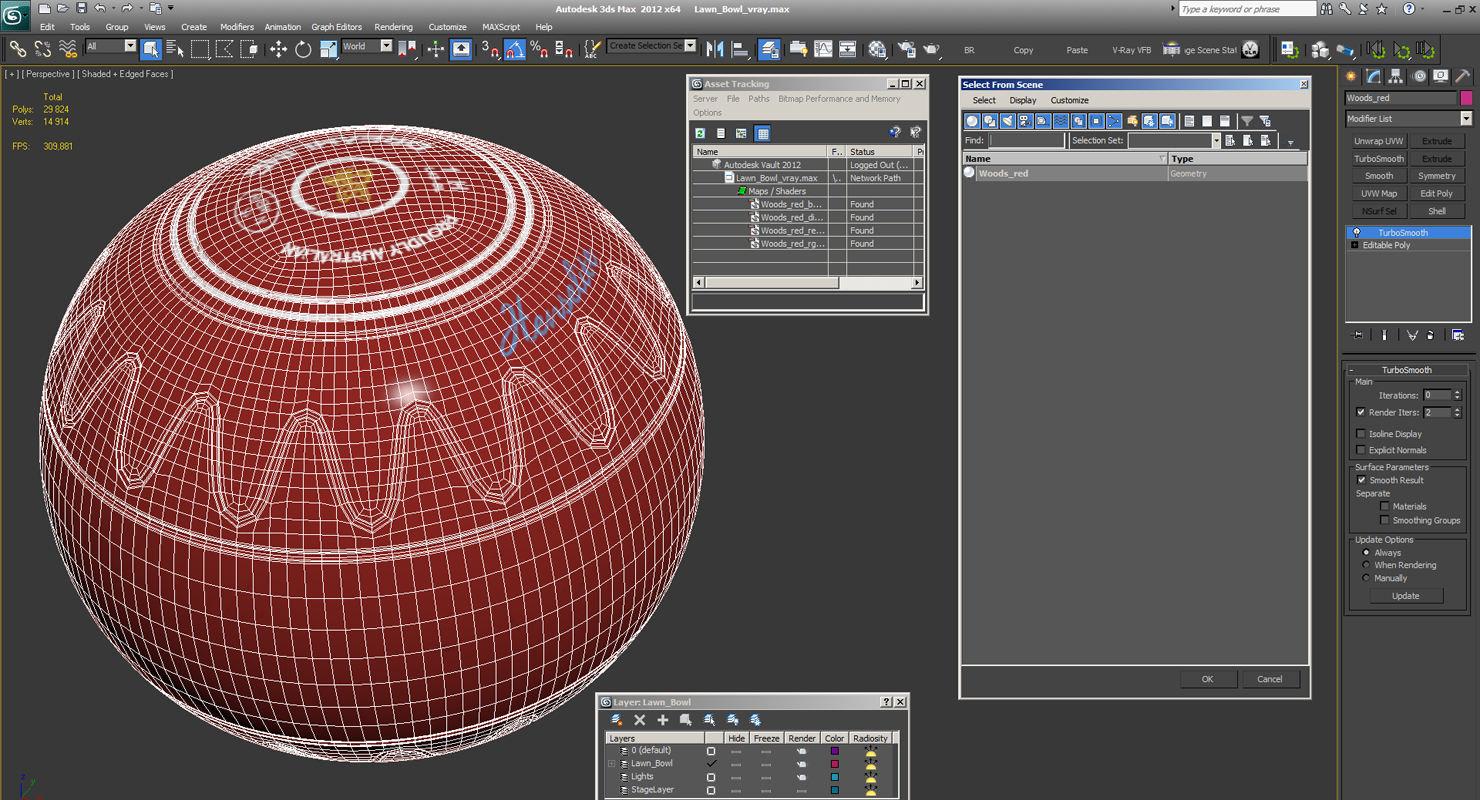
Task: Activate the Select and Rotate tool
Action: click(x=303, y=49)
